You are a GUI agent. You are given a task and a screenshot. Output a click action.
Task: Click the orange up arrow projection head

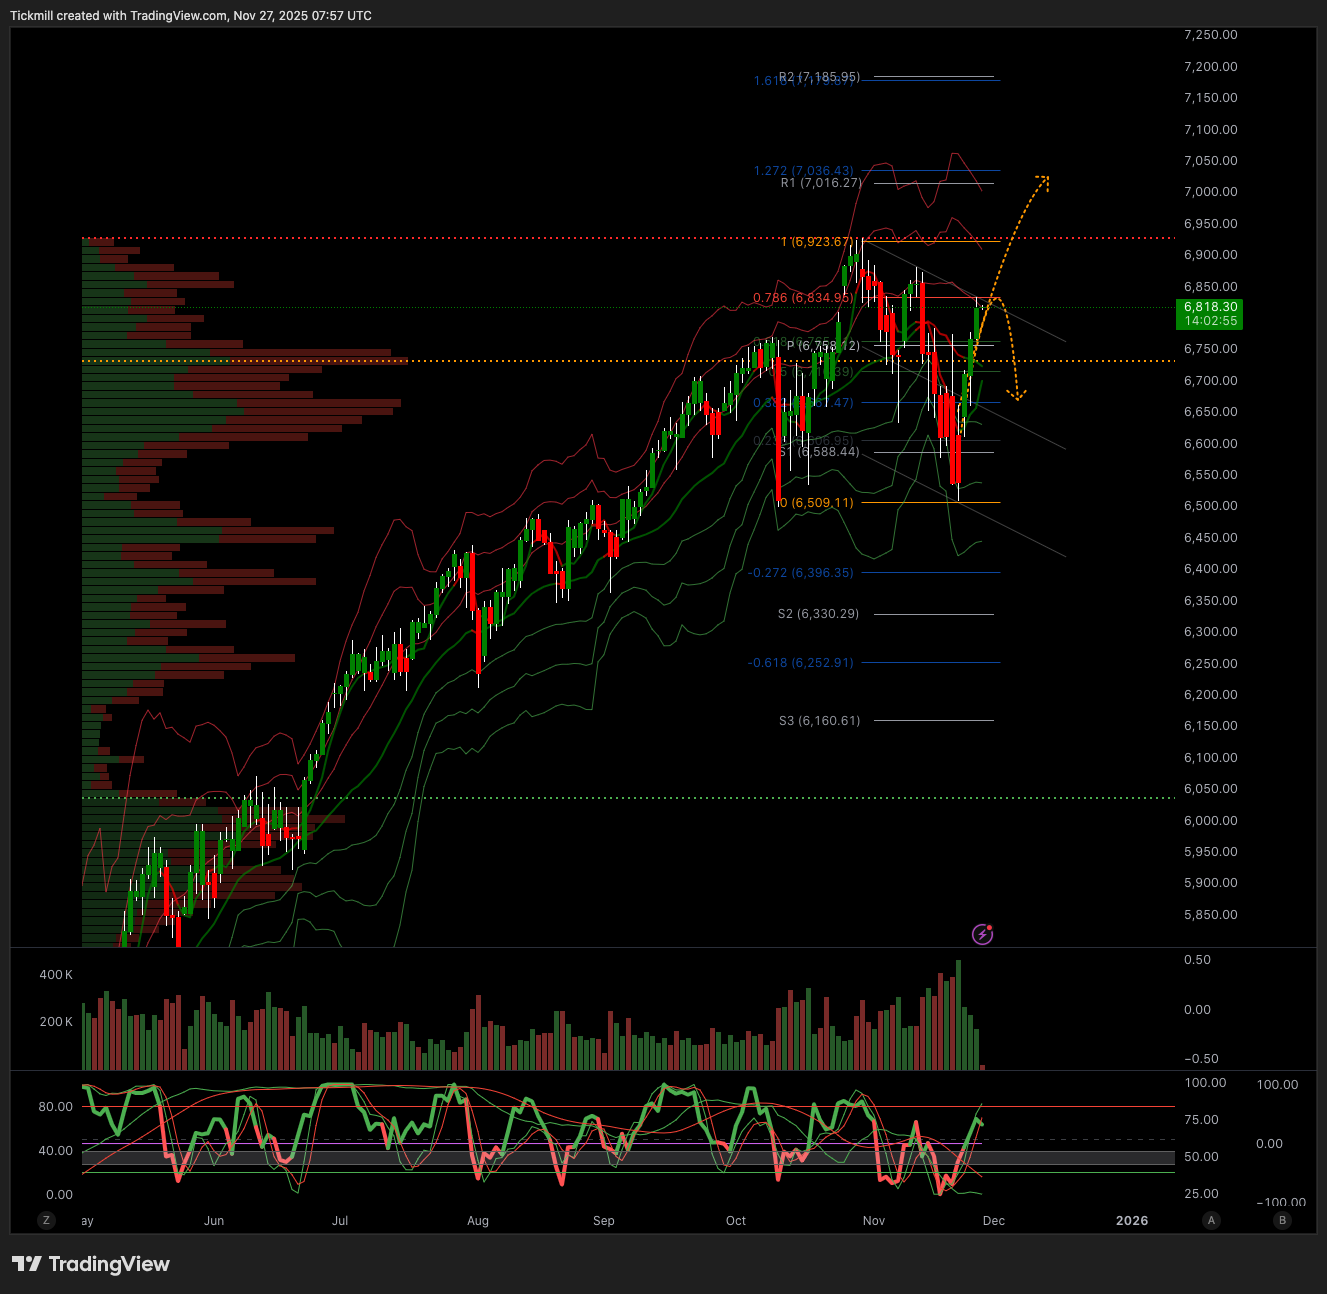coord(1043,181)
